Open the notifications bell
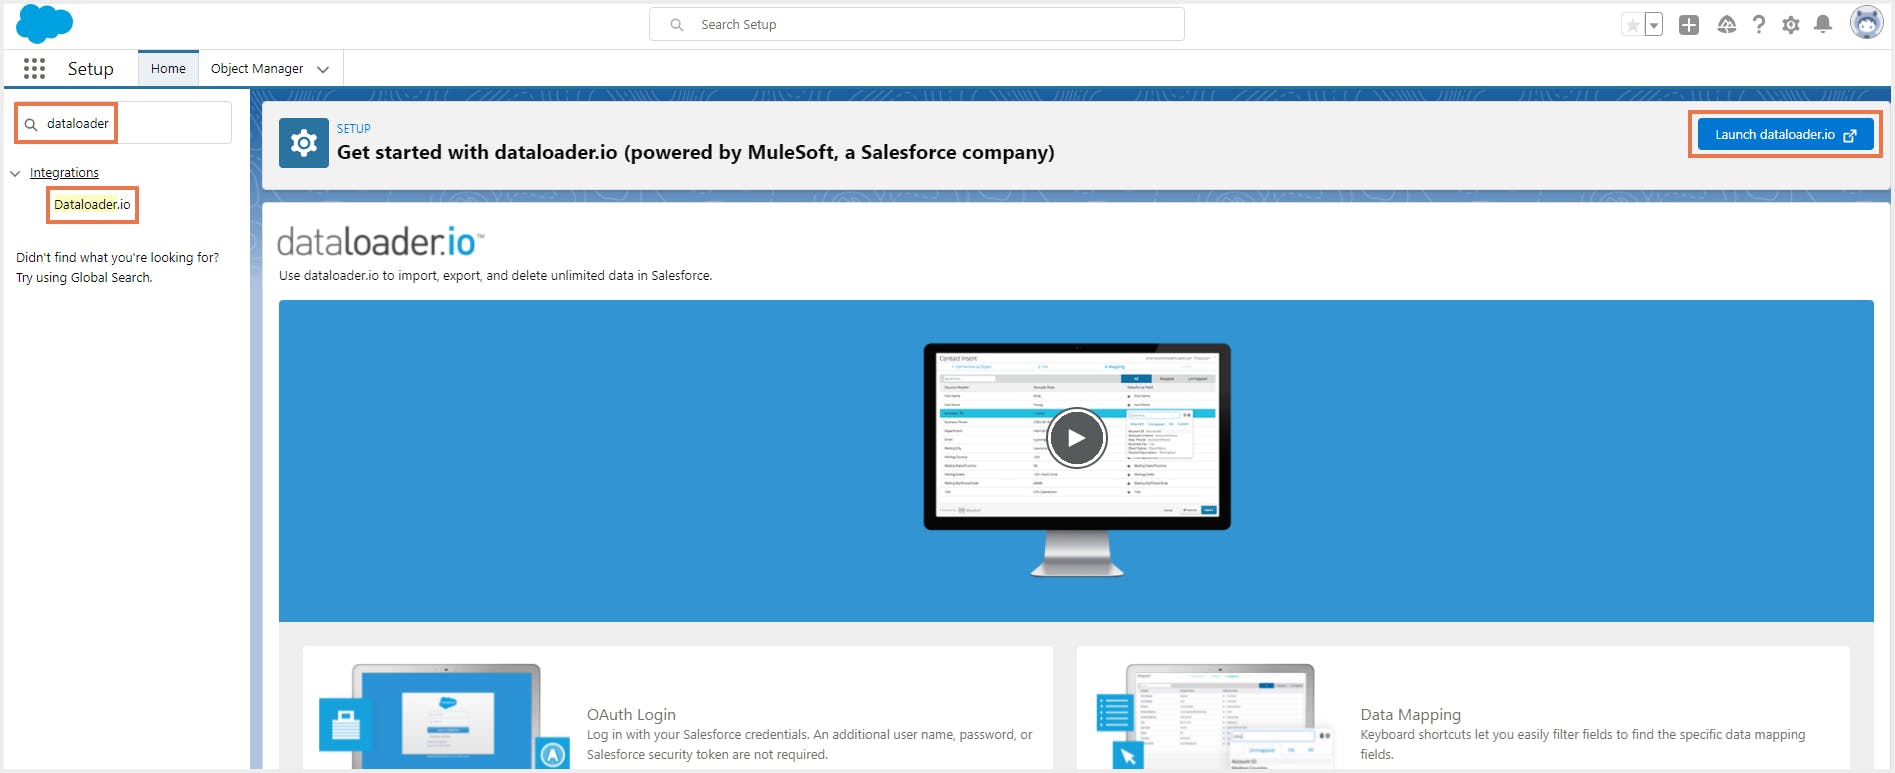The height and width of the screenshot is (773, 1895). 1823,24
